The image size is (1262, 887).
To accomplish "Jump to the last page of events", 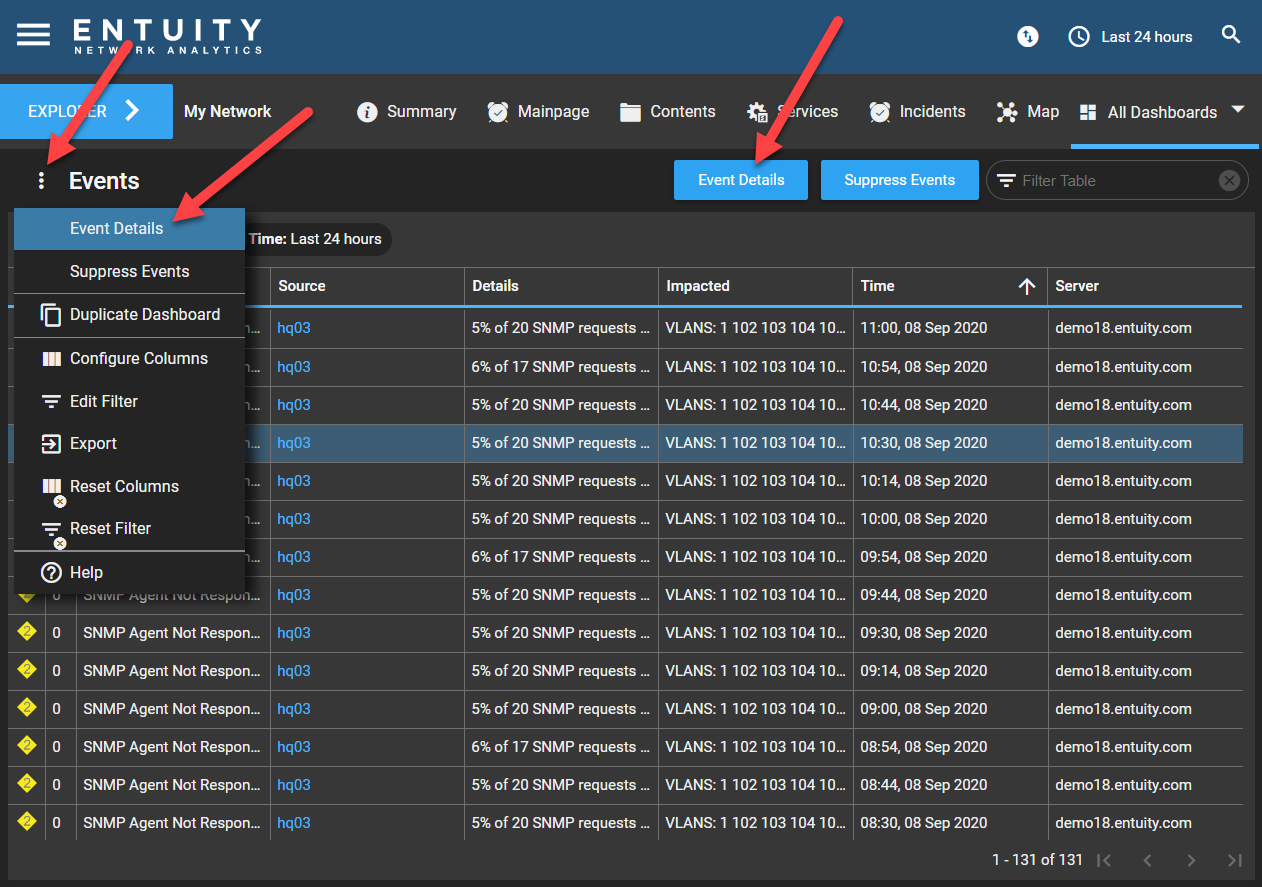I will point(1235,860).
